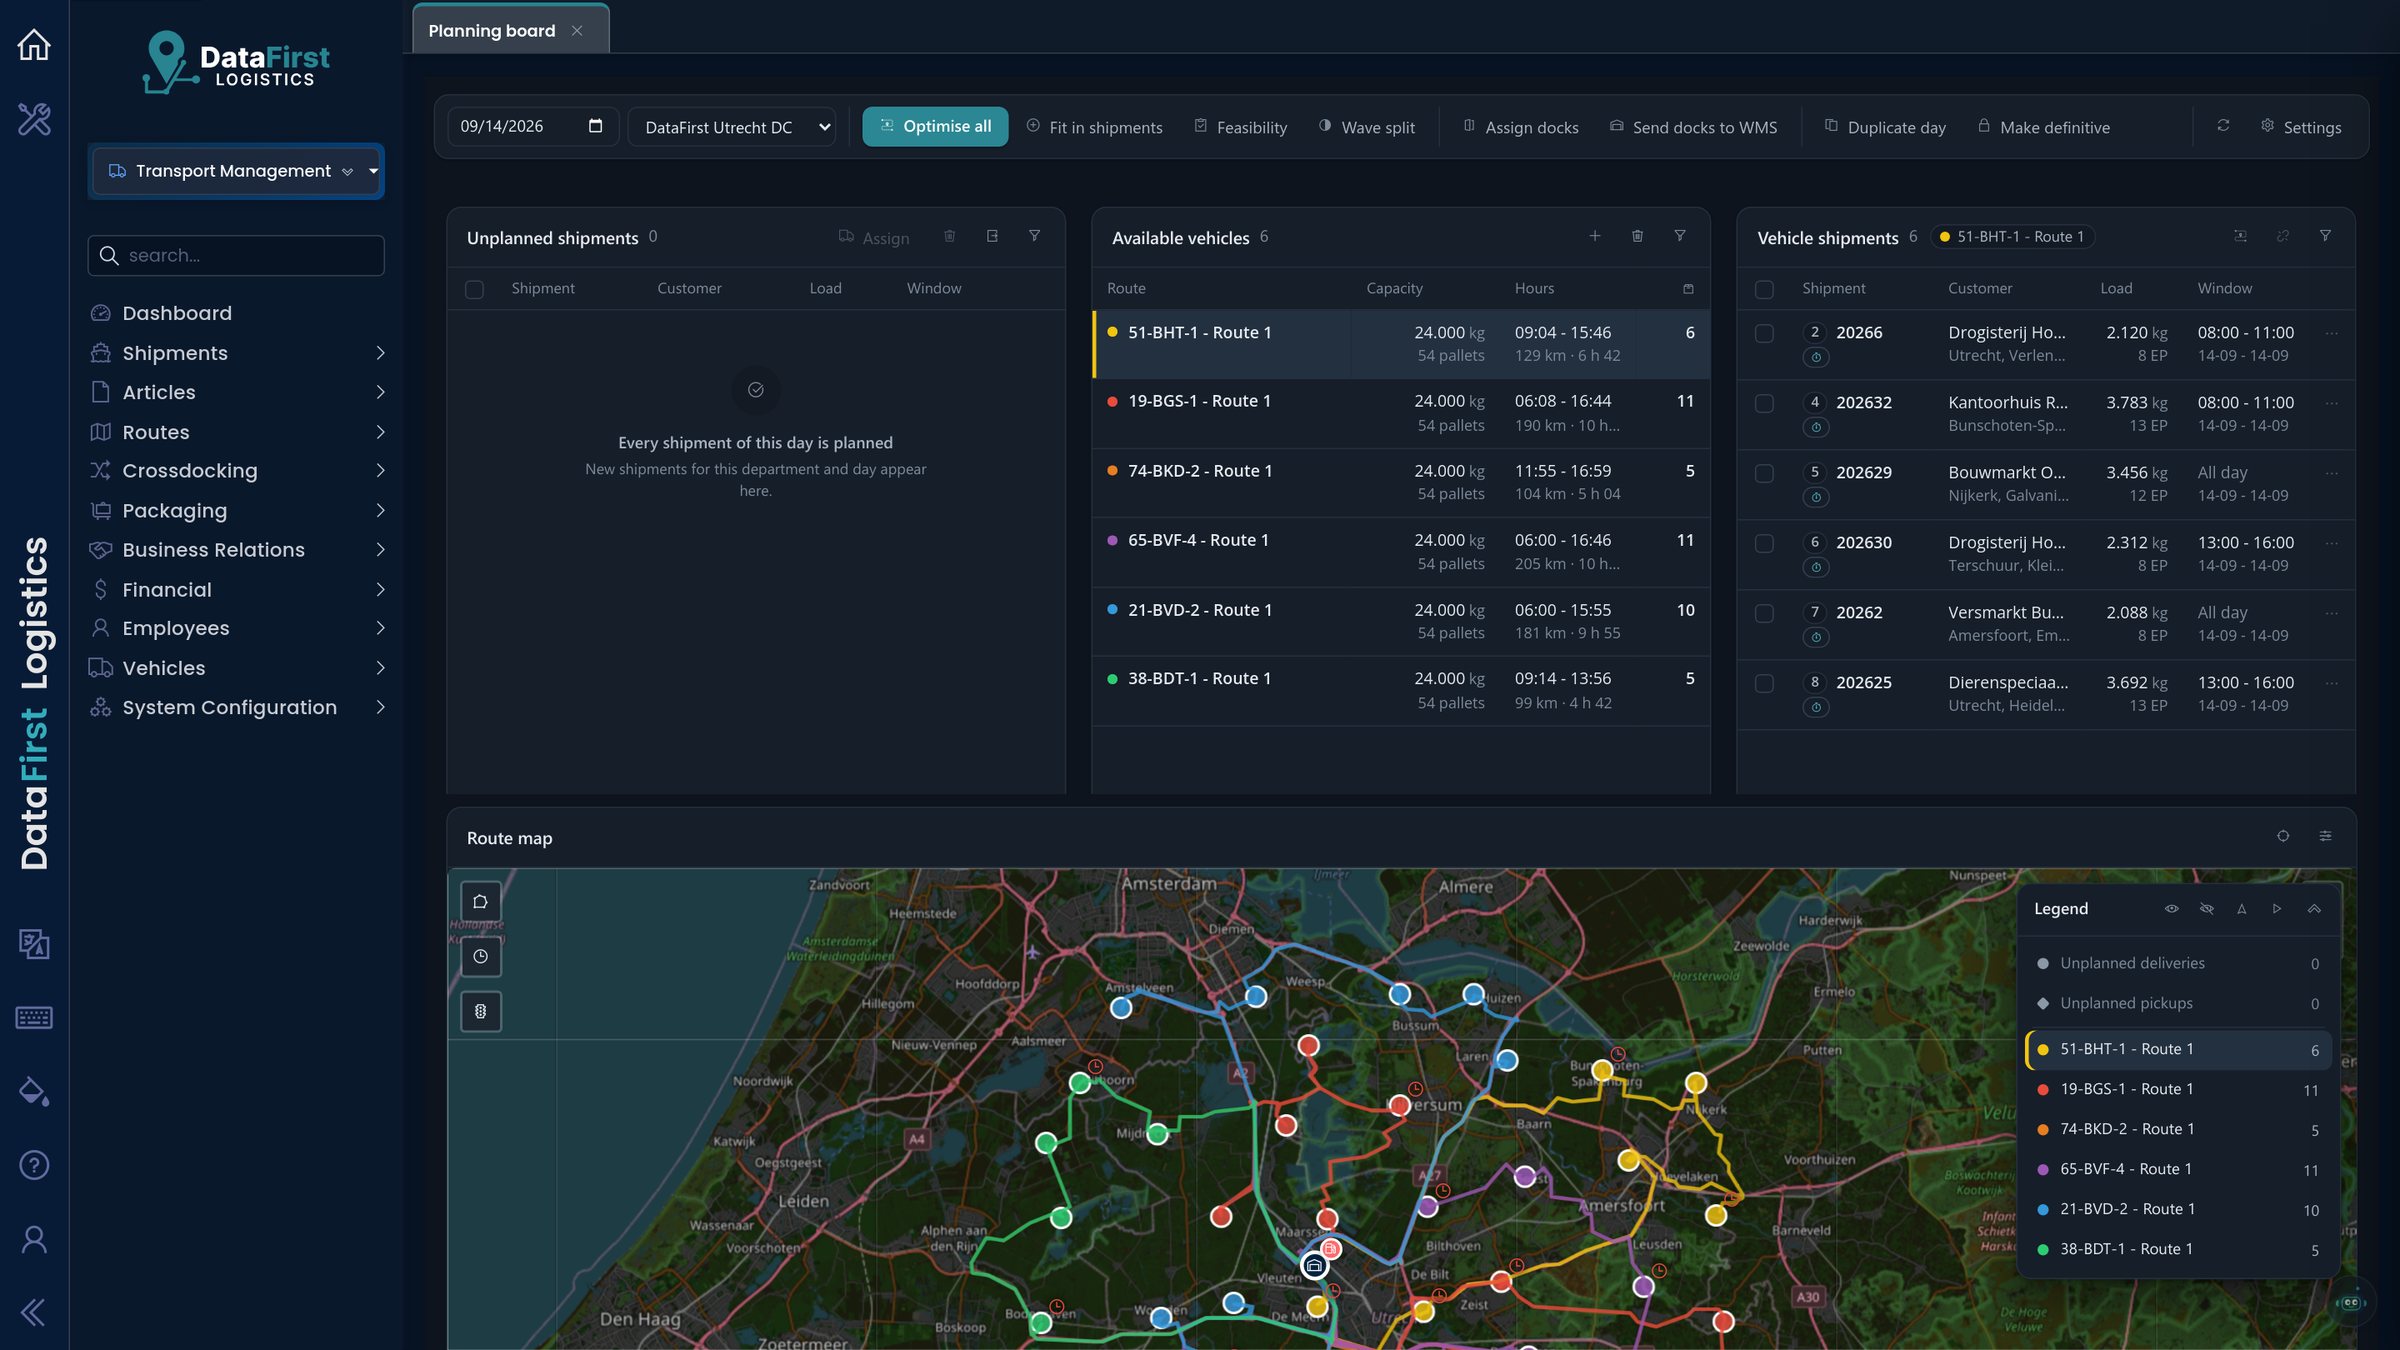Check the box for shipment 202625
Viewport: 2400px width, 1350px height.
(1764, 683)
